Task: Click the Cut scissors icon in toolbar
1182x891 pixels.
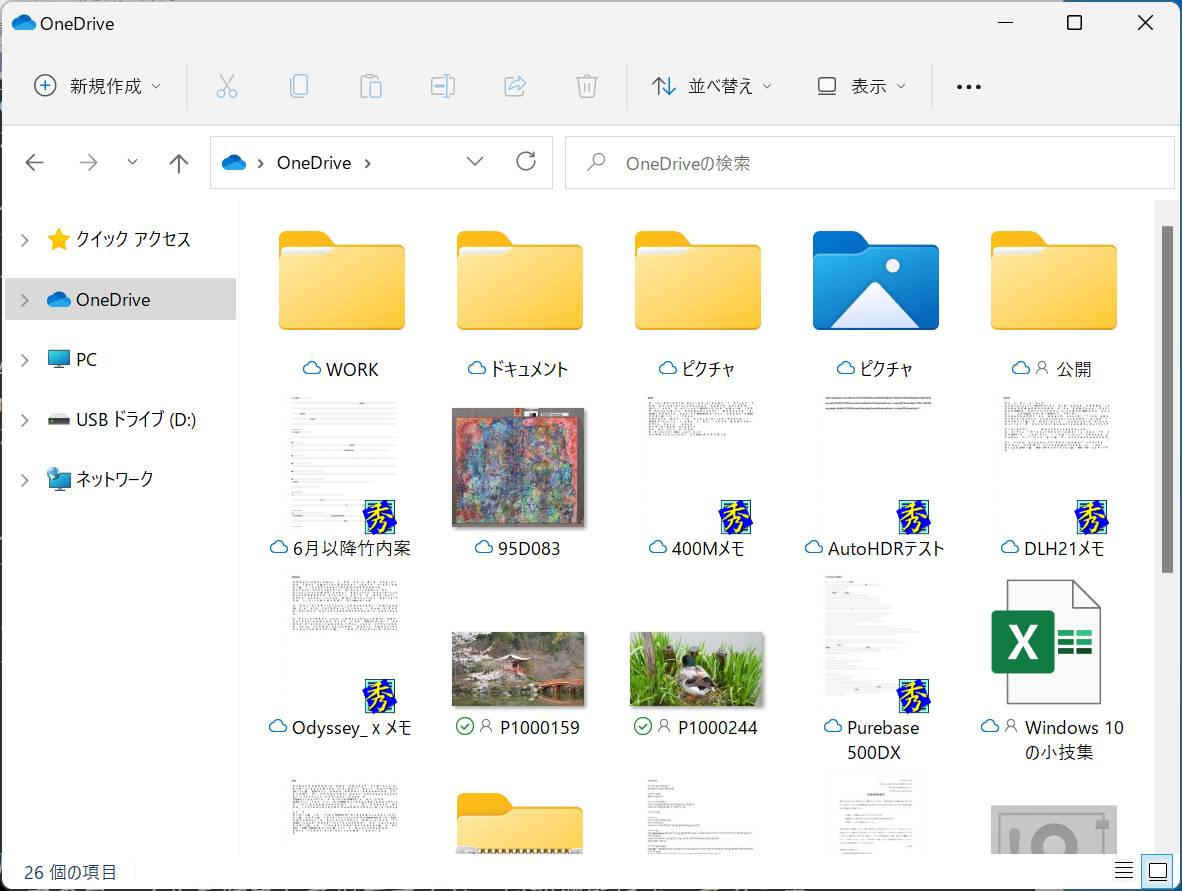Action: [x=226, y=86]
